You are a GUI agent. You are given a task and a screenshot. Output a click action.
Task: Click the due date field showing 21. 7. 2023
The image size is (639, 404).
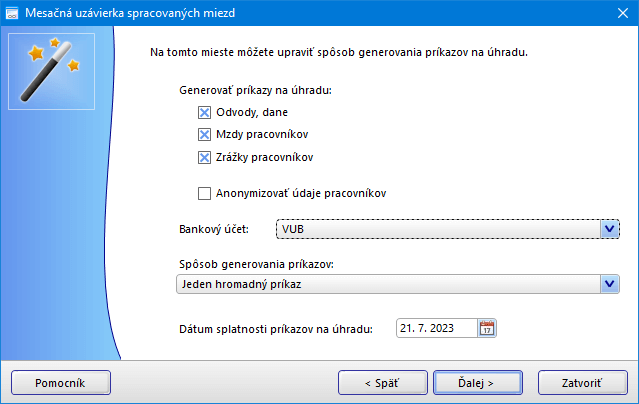tap(436, 328)
